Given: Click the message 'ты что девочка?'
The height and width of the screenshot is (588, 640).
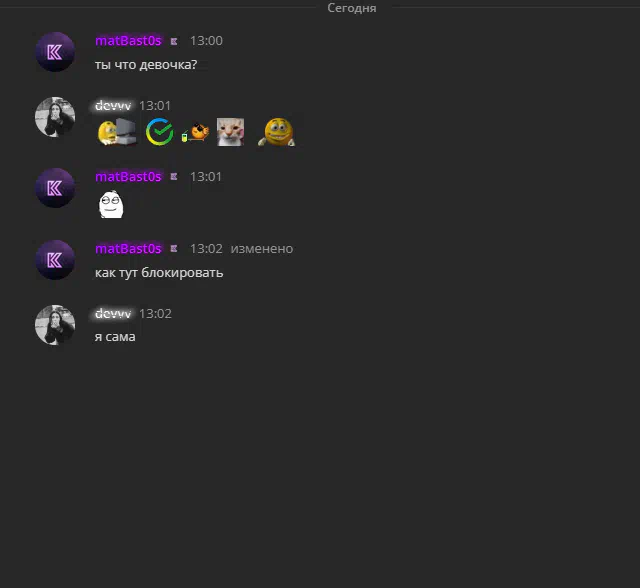Looking at the screenshot, I should [x=146, y=65].
